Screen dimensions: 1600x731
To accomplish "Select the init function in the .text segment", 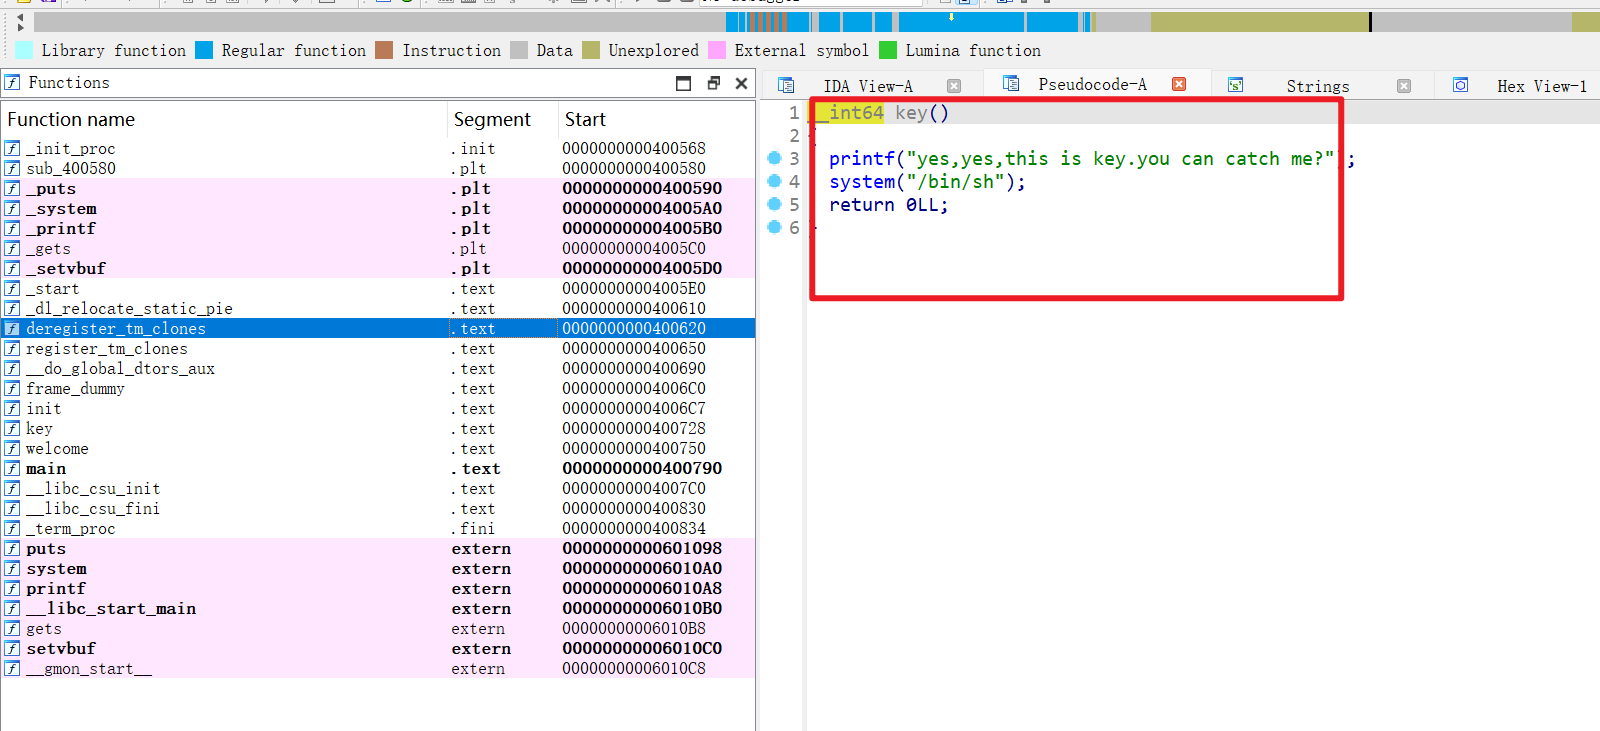I will 378,408.
